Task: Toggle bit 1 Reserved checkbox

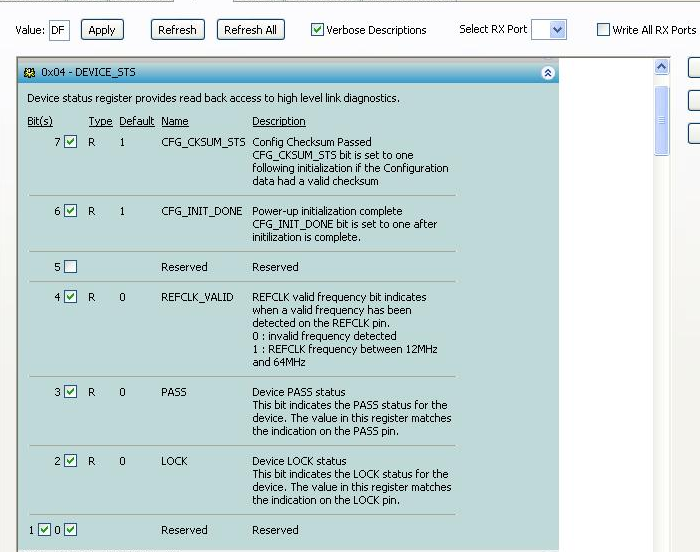Action: (44, 530)
